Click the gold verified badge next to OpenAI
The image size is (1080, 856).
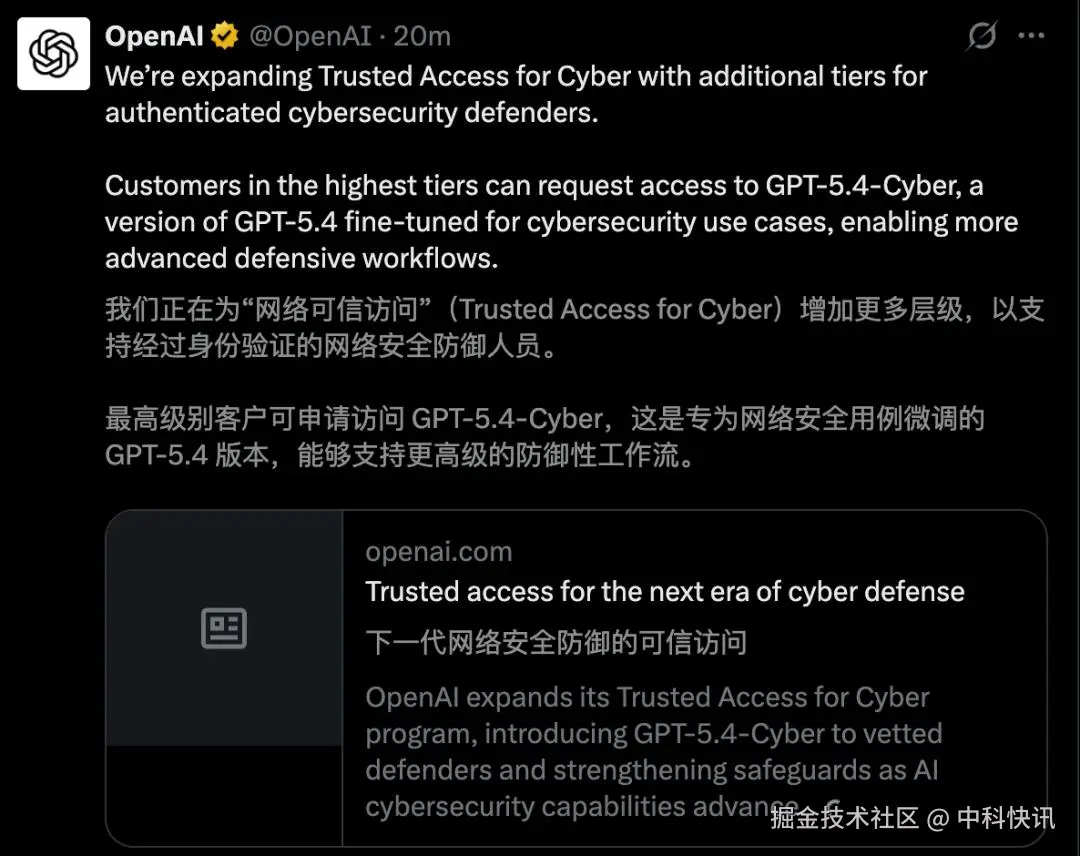225,37
